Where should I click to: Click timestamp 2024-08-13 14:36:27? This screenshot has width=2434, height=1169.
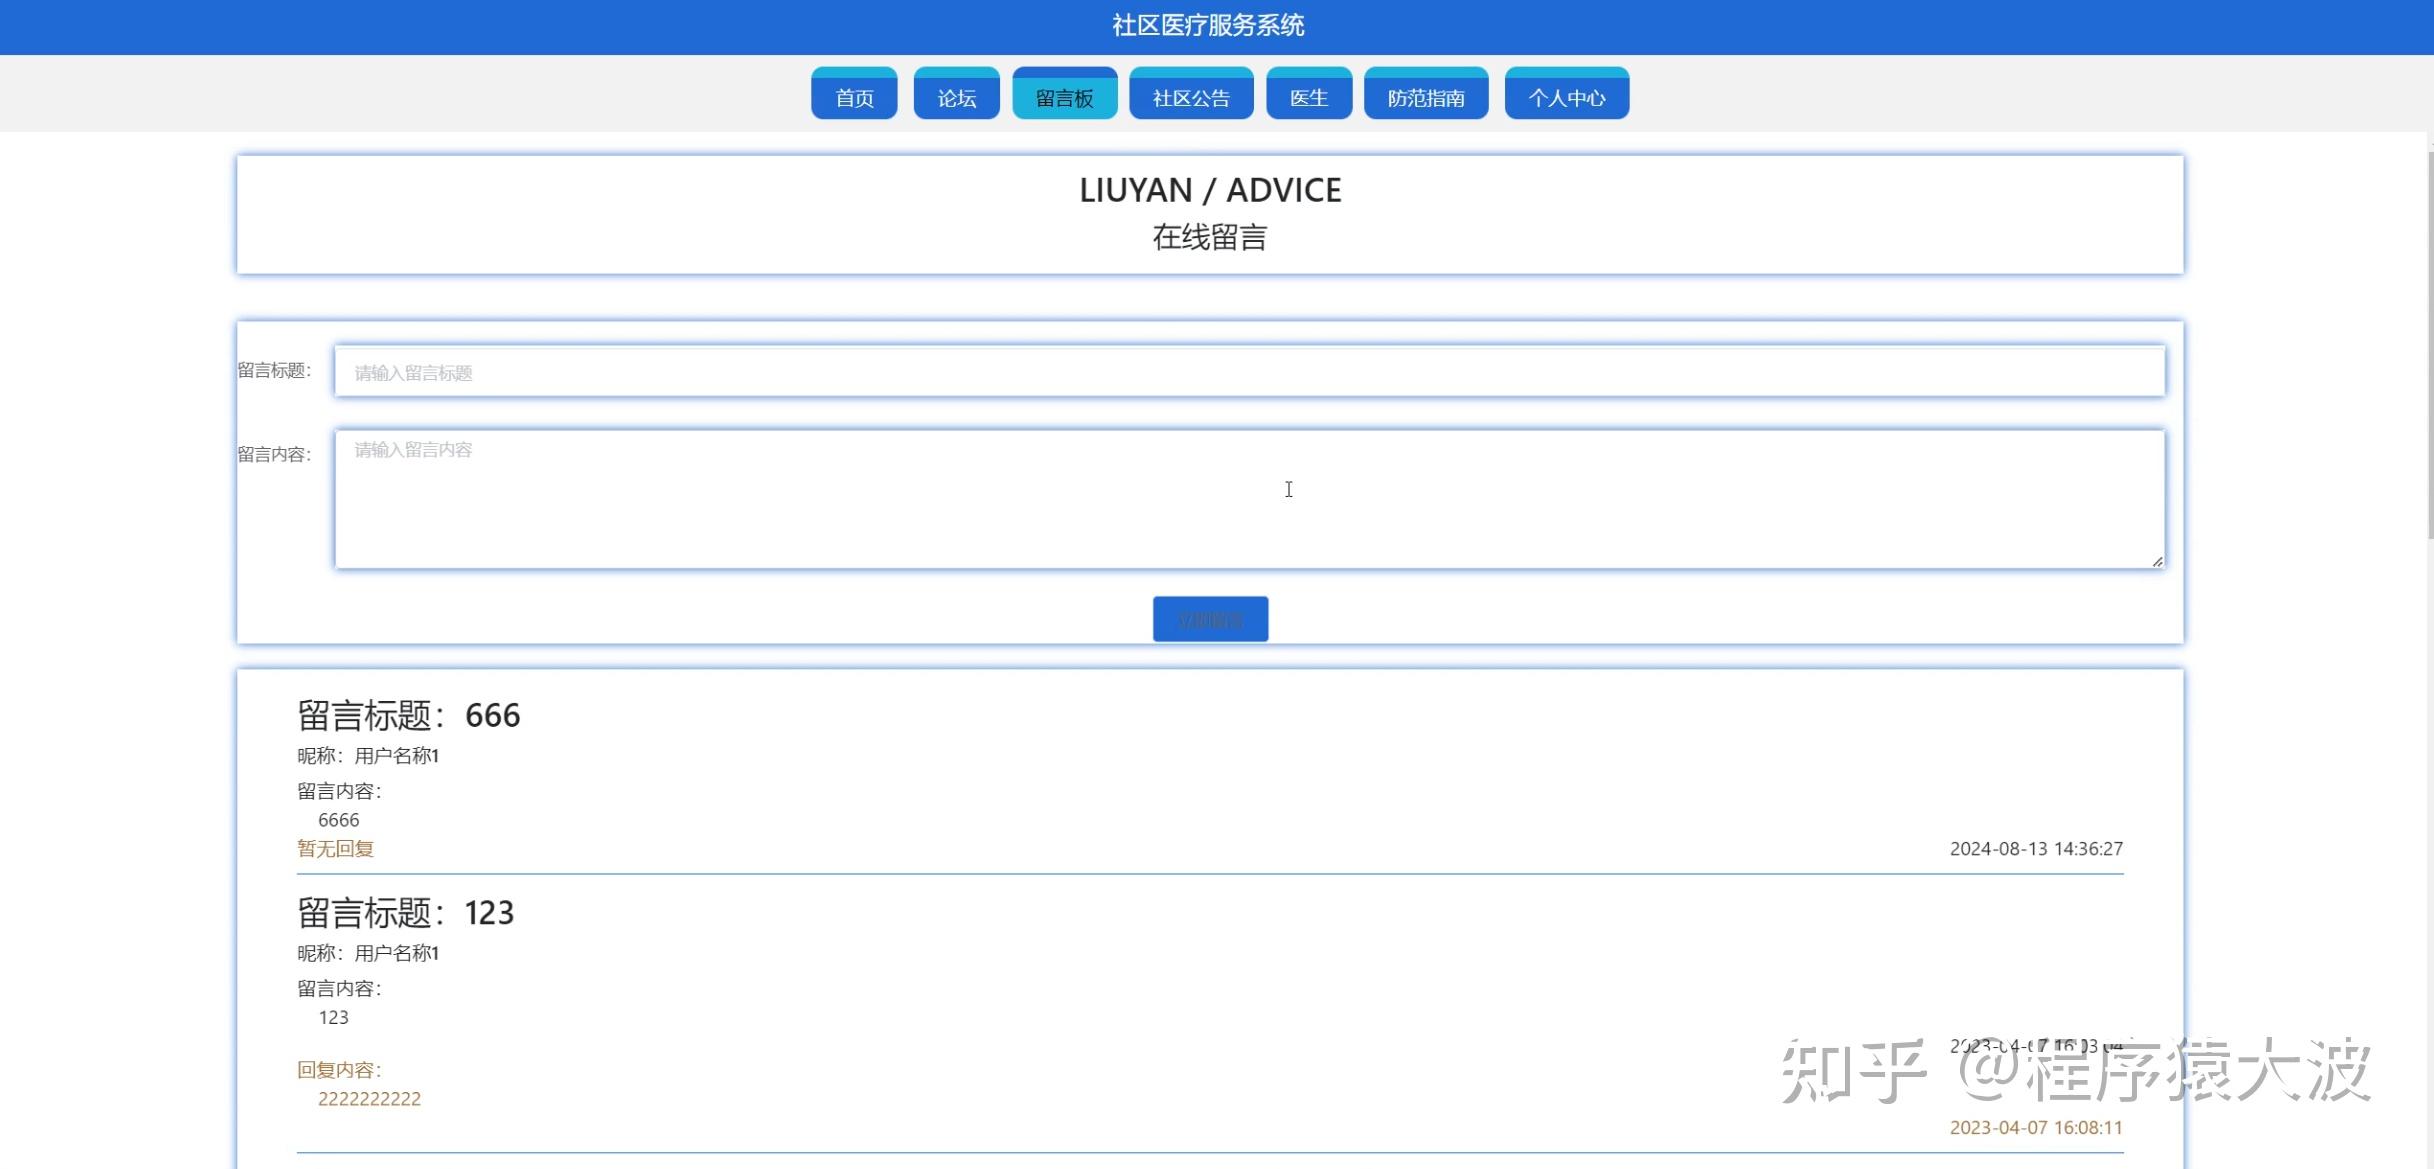coord(2035,848)
